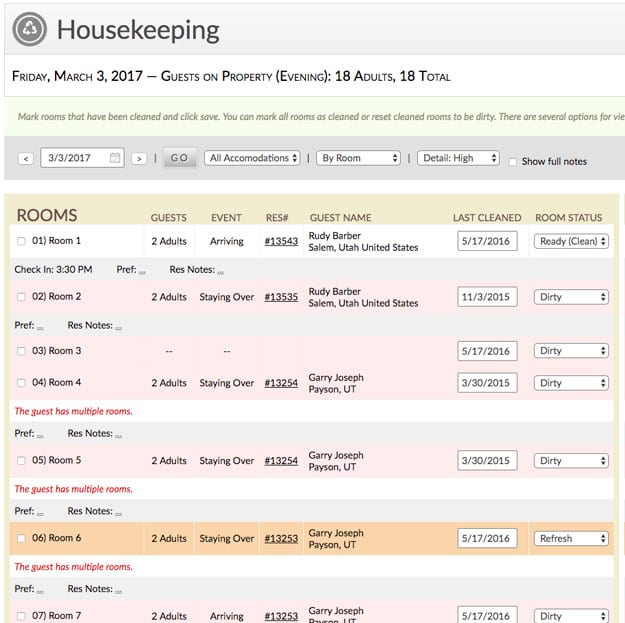Check the 05) Room 5 checkbox
625x623 pixels.
pos(21,460)
